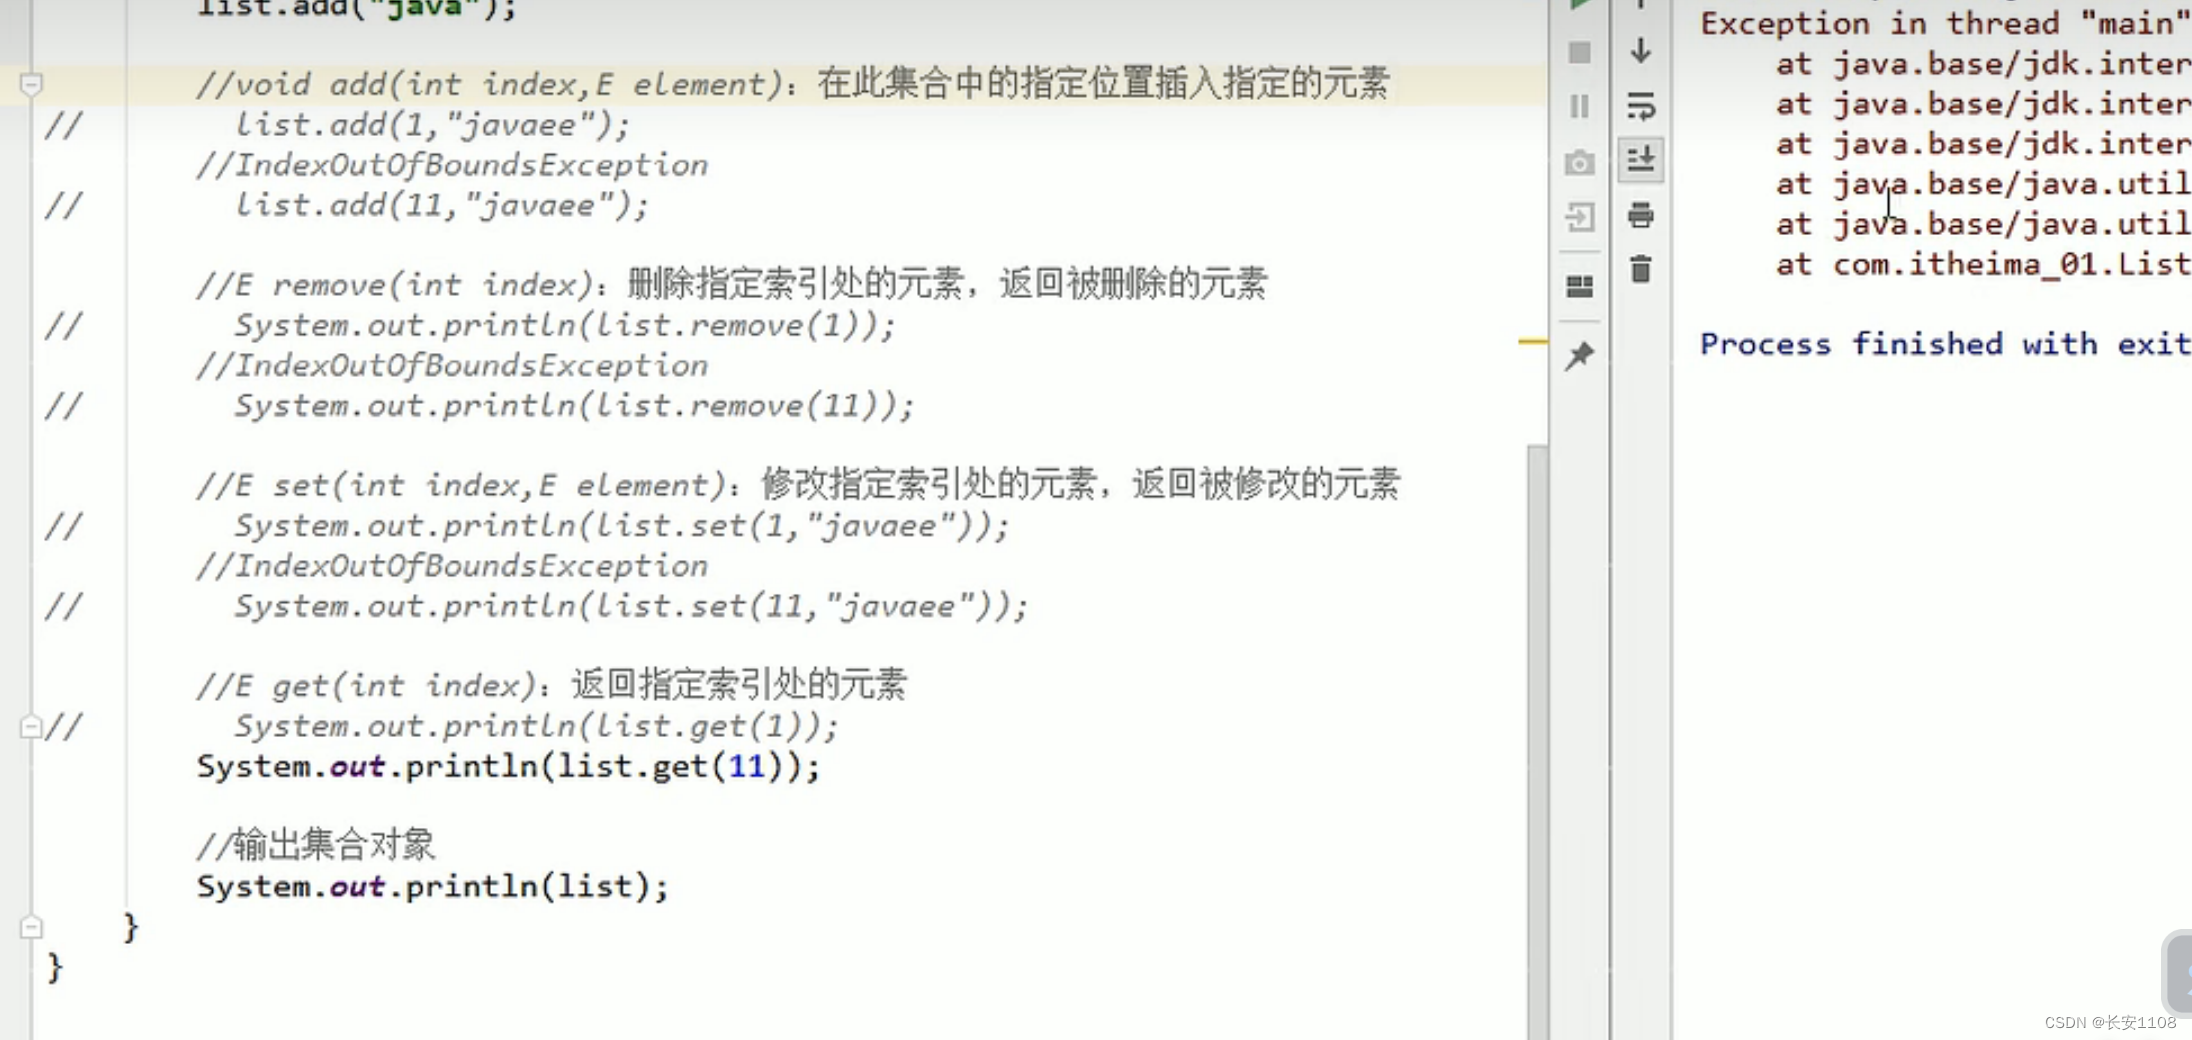Image resolution: width=2192 pixels, height=1040 pixels.
Task: Toggle soft-wrap in console
Action: pos(1641,105)
